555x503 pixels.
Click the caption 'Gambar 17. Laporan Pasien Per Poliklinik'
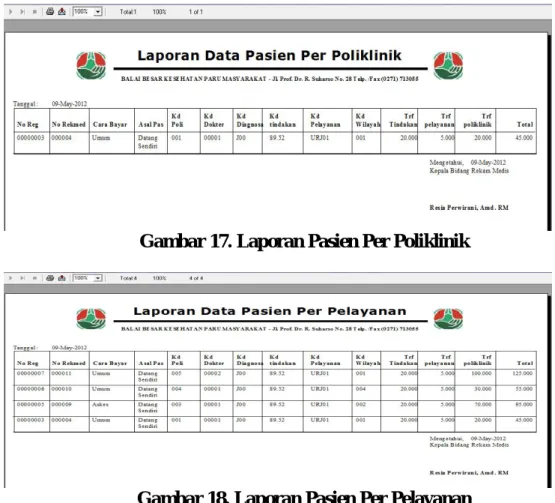click(305, 241)
